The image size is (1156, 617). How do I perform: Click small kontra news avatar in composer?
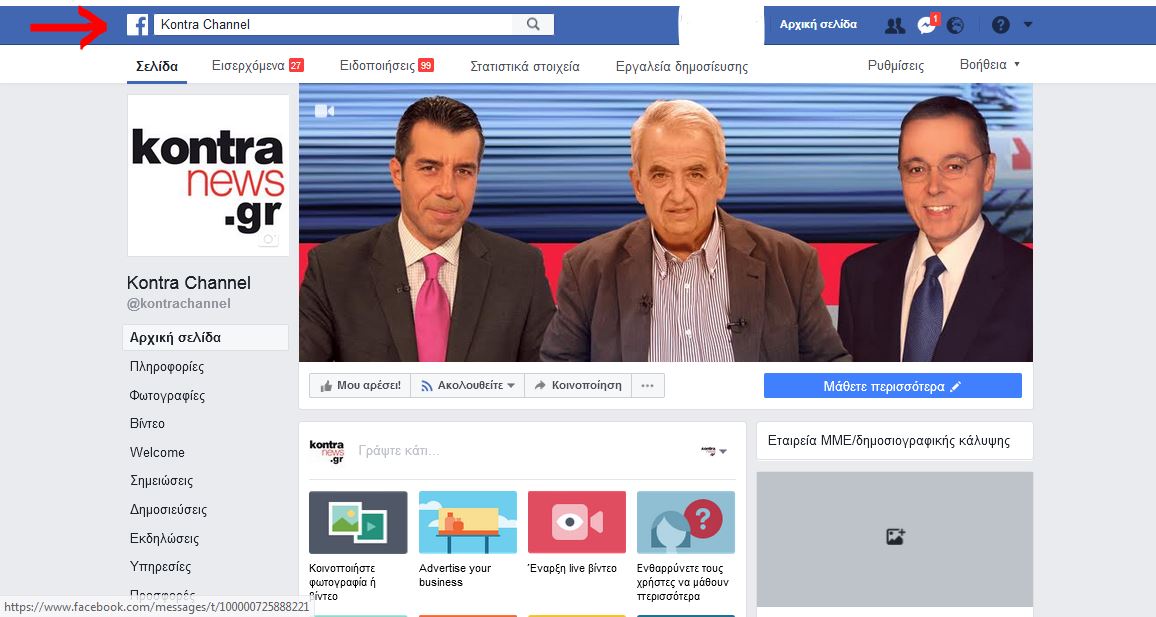(x=327, y=451)
